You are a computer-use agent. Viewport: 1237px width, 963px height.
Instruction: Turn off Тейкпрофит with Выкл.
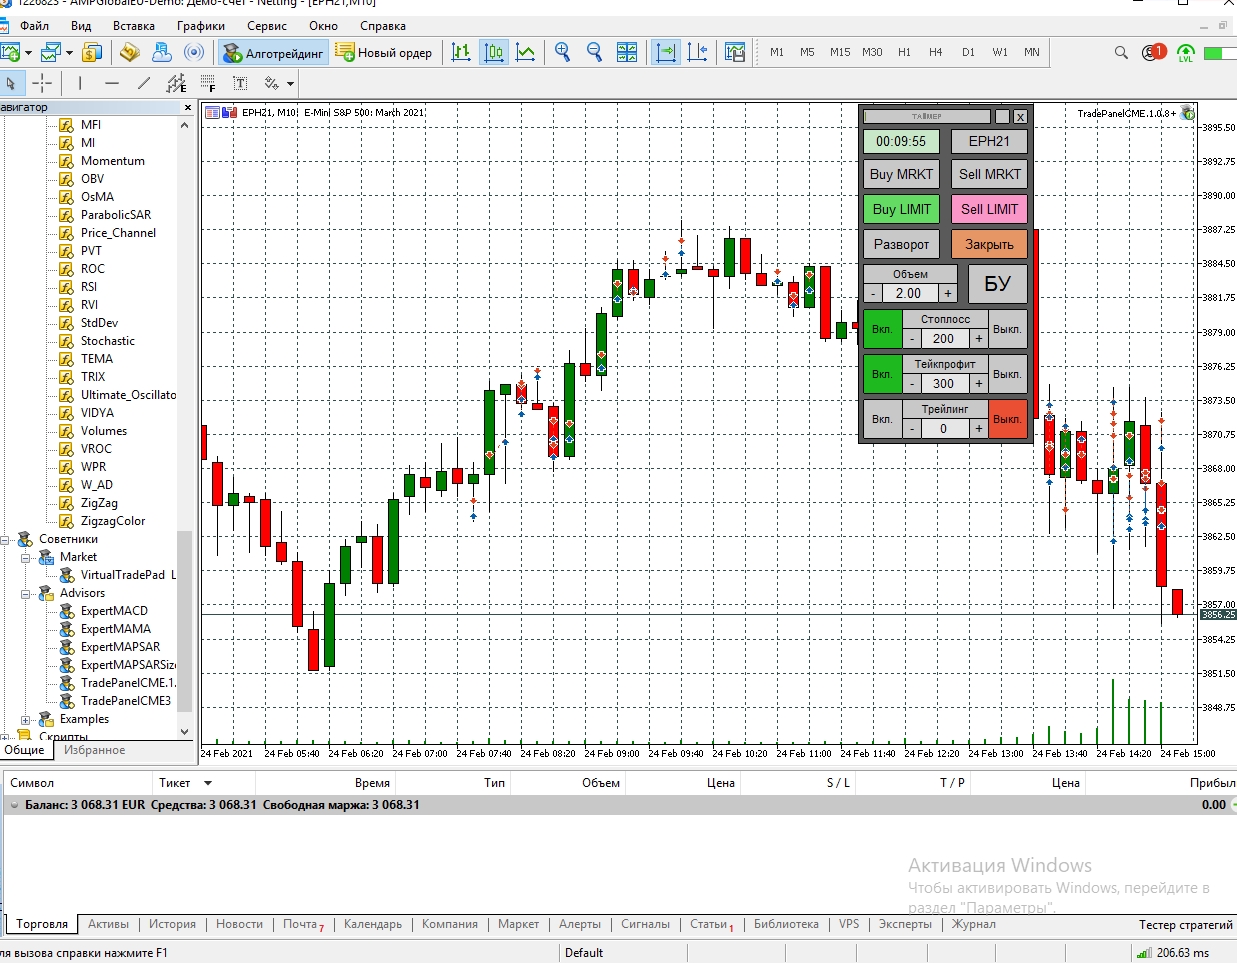pyautogui.click(x=1007, y=374)
